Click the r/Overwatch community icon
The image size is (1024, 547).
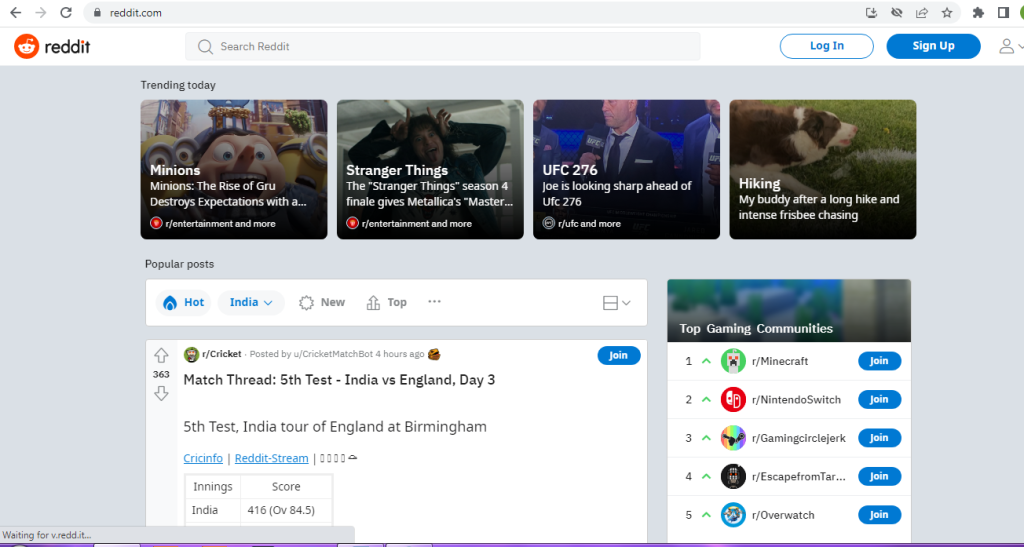(x=733, y=515)
